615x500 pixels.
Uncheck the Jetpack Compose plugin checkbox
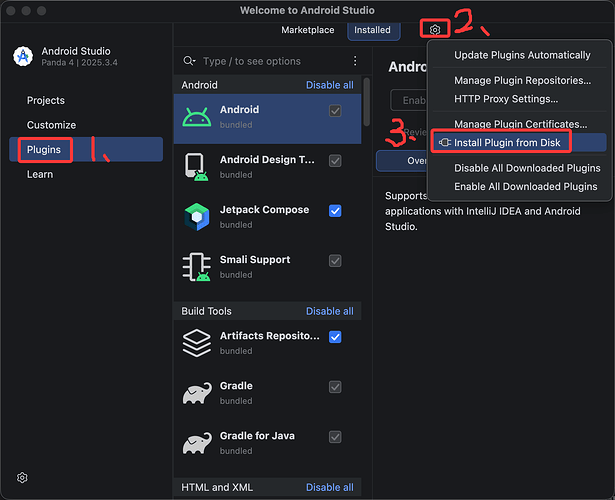(x=335, y=211)
